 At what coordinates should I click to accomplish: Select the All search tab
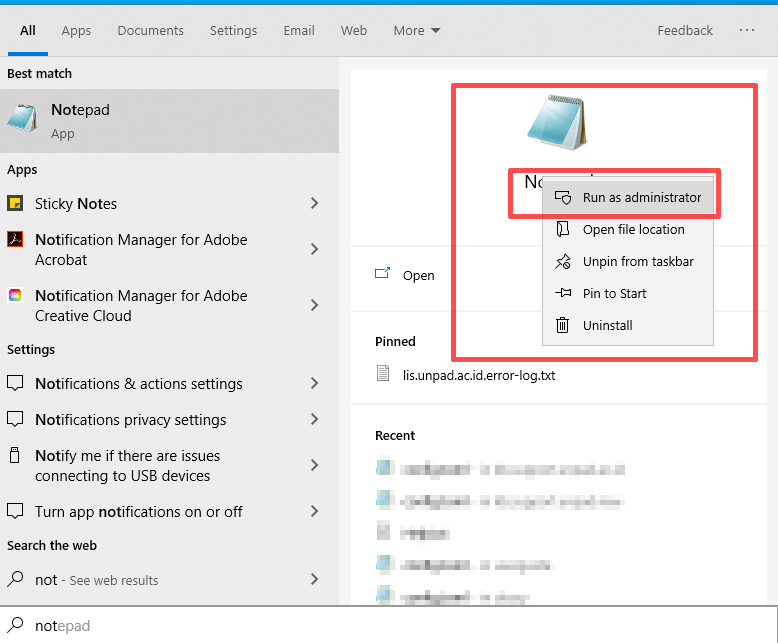[28, 31]
